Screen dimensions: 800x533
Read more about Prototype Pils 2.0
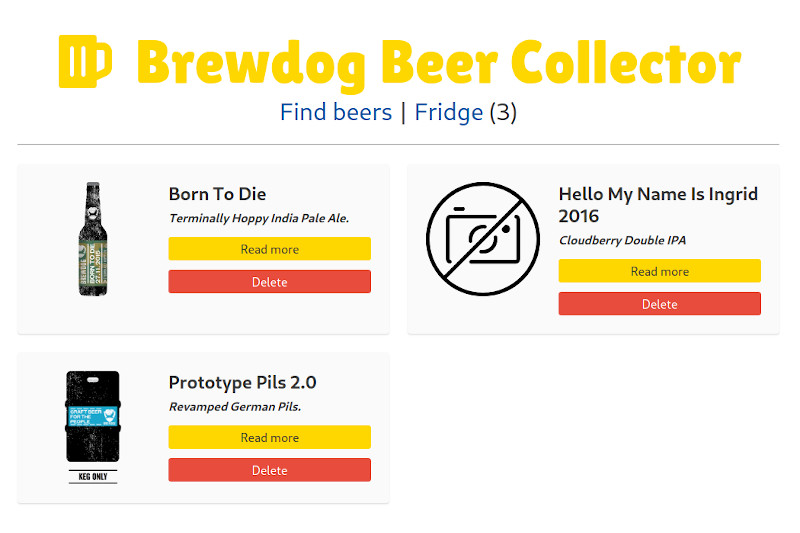pos(269,437)
